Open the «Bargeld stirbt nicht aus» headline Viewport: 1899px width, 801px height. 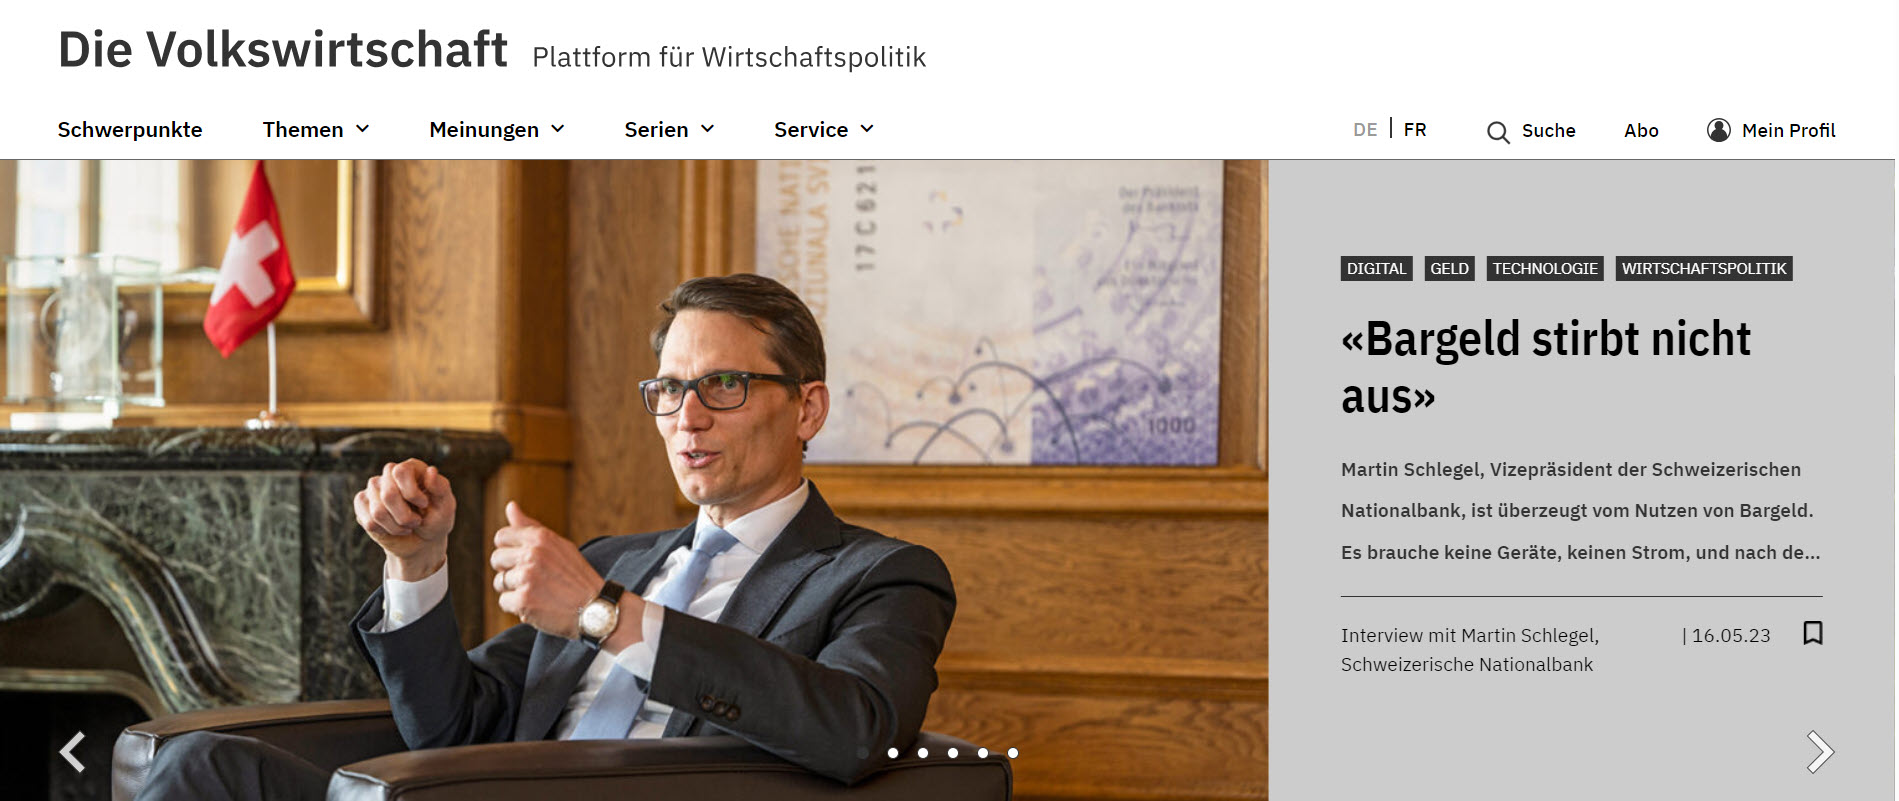(1546, 367)
